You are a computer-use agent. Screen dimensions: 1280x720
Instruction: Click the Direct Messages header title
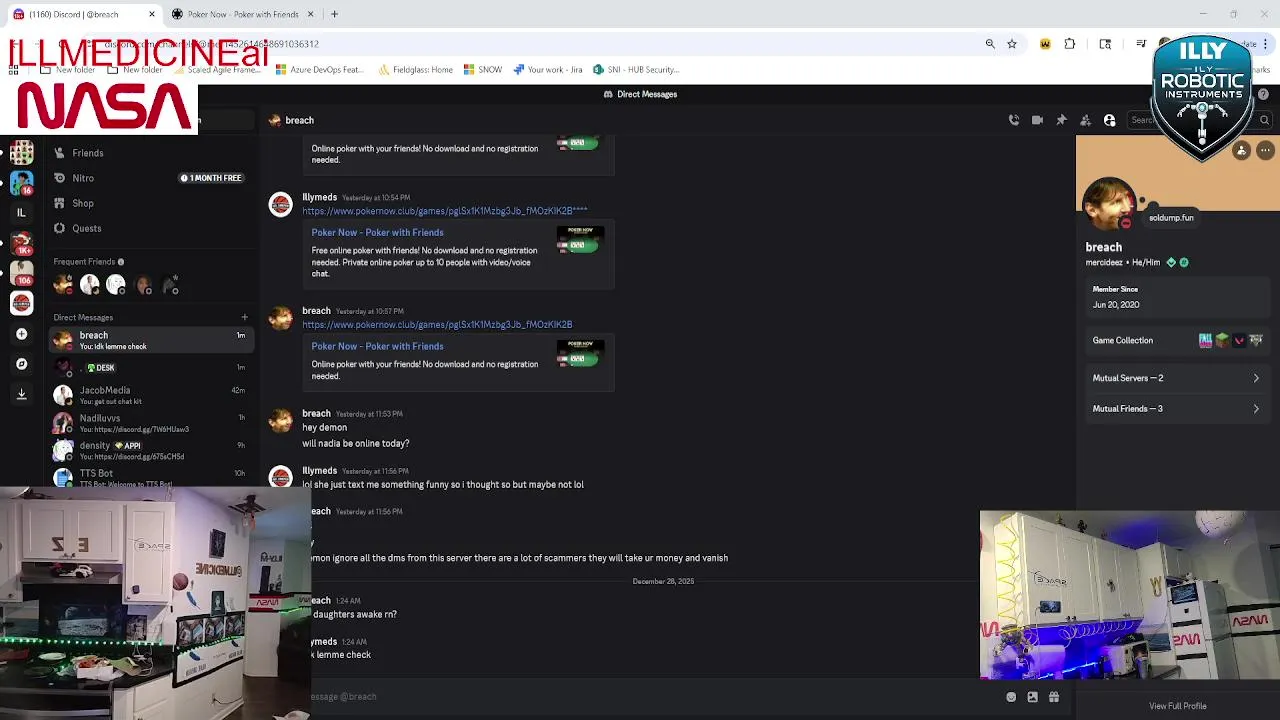click(640, 94)
